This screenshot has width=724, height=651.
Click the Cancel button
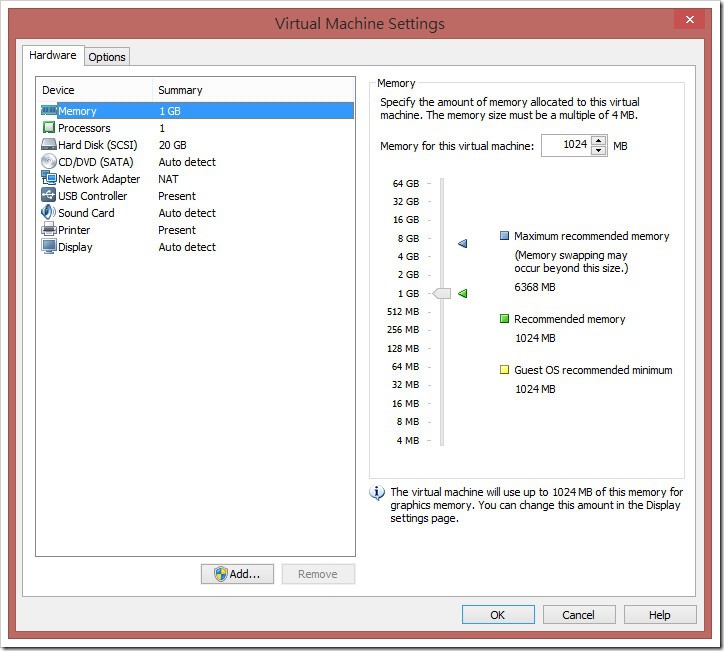pyautogui.click(x=579, y=615)
